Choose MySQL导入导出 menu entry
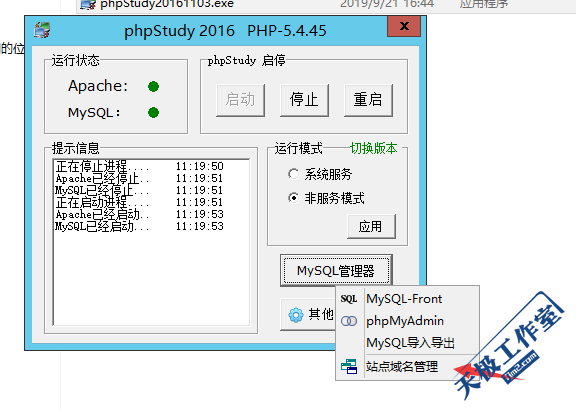This screenshot has width=576, height=409. pyautogui.click(x=410, y=343)
